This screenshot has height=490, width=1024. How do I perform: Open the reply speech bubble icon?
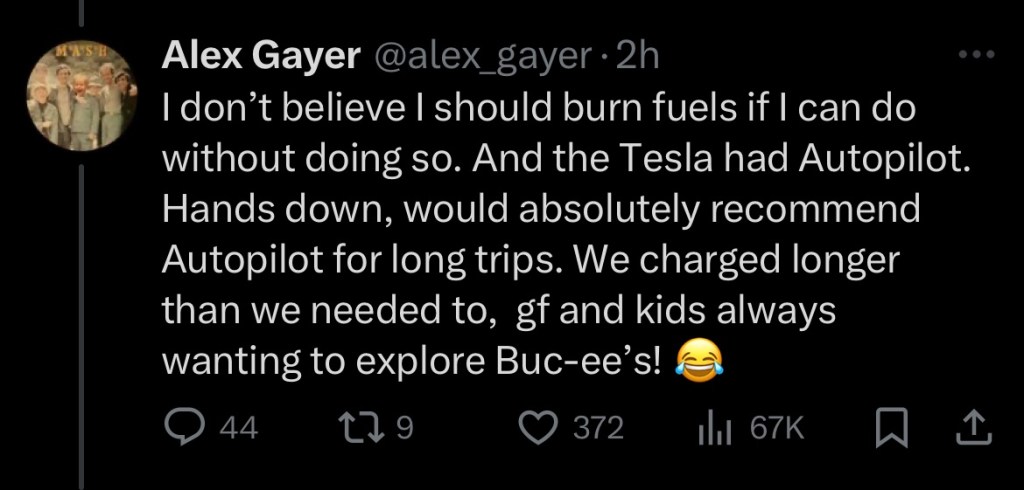click(x=183, y=428)
